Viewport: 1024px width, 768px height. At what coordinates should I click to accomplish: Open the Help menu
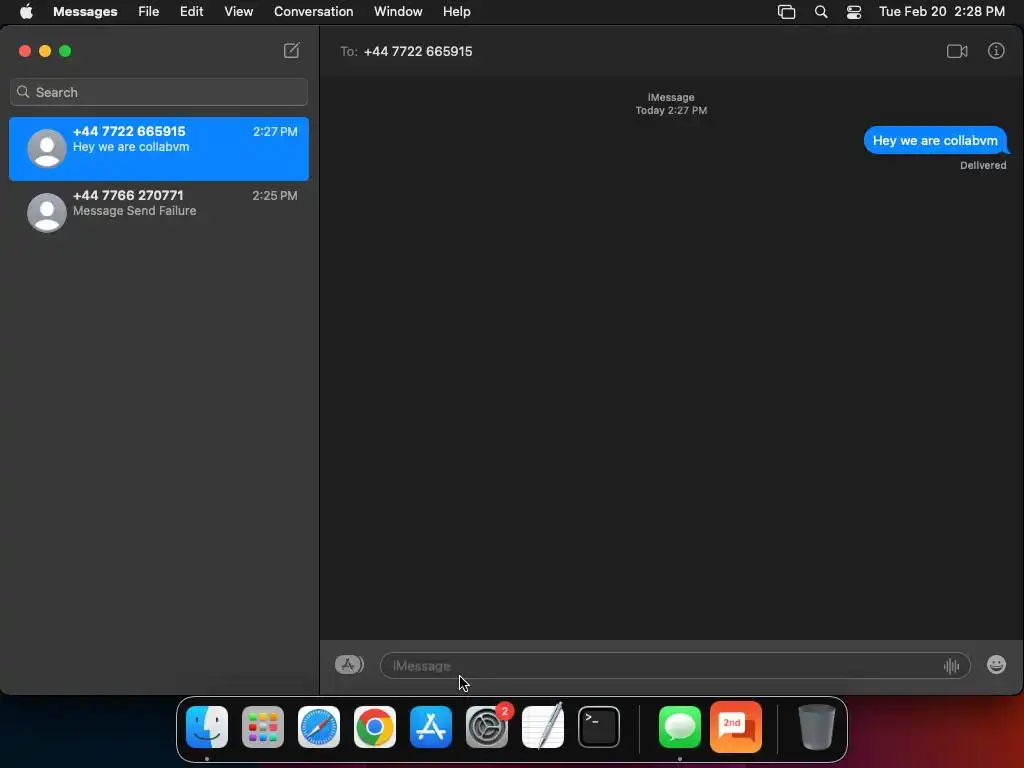click(456, 12)
